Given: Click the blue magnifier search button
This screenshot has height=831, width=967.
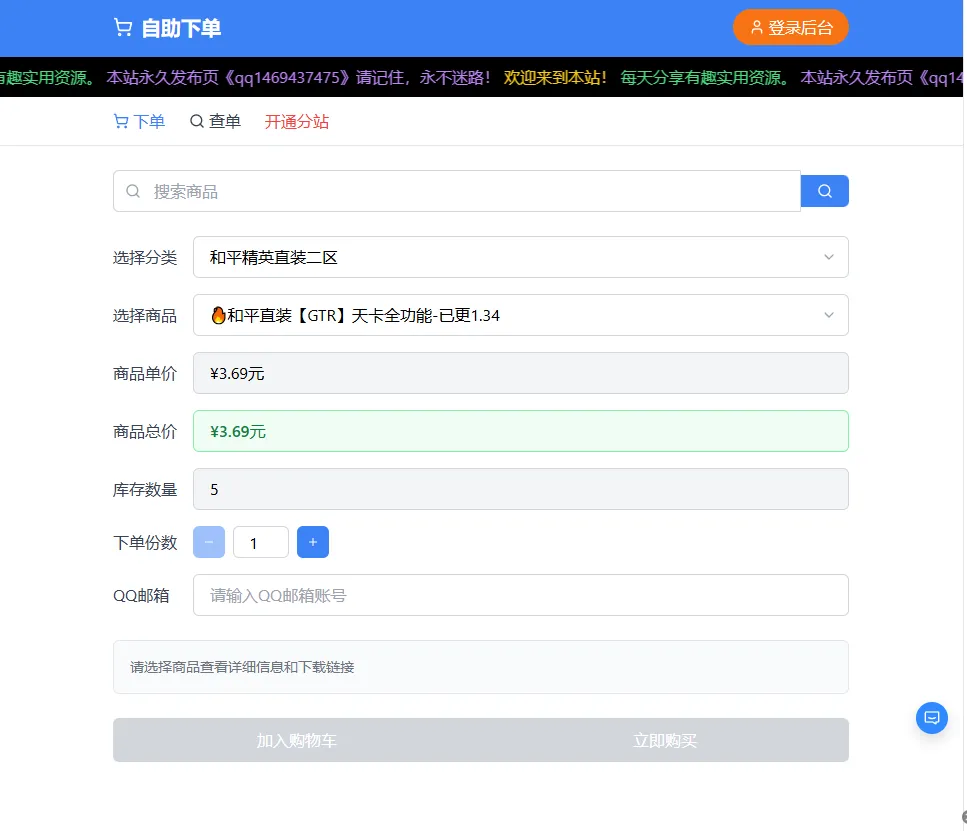Looking at the screenshot, I should (x=824, y=190).
